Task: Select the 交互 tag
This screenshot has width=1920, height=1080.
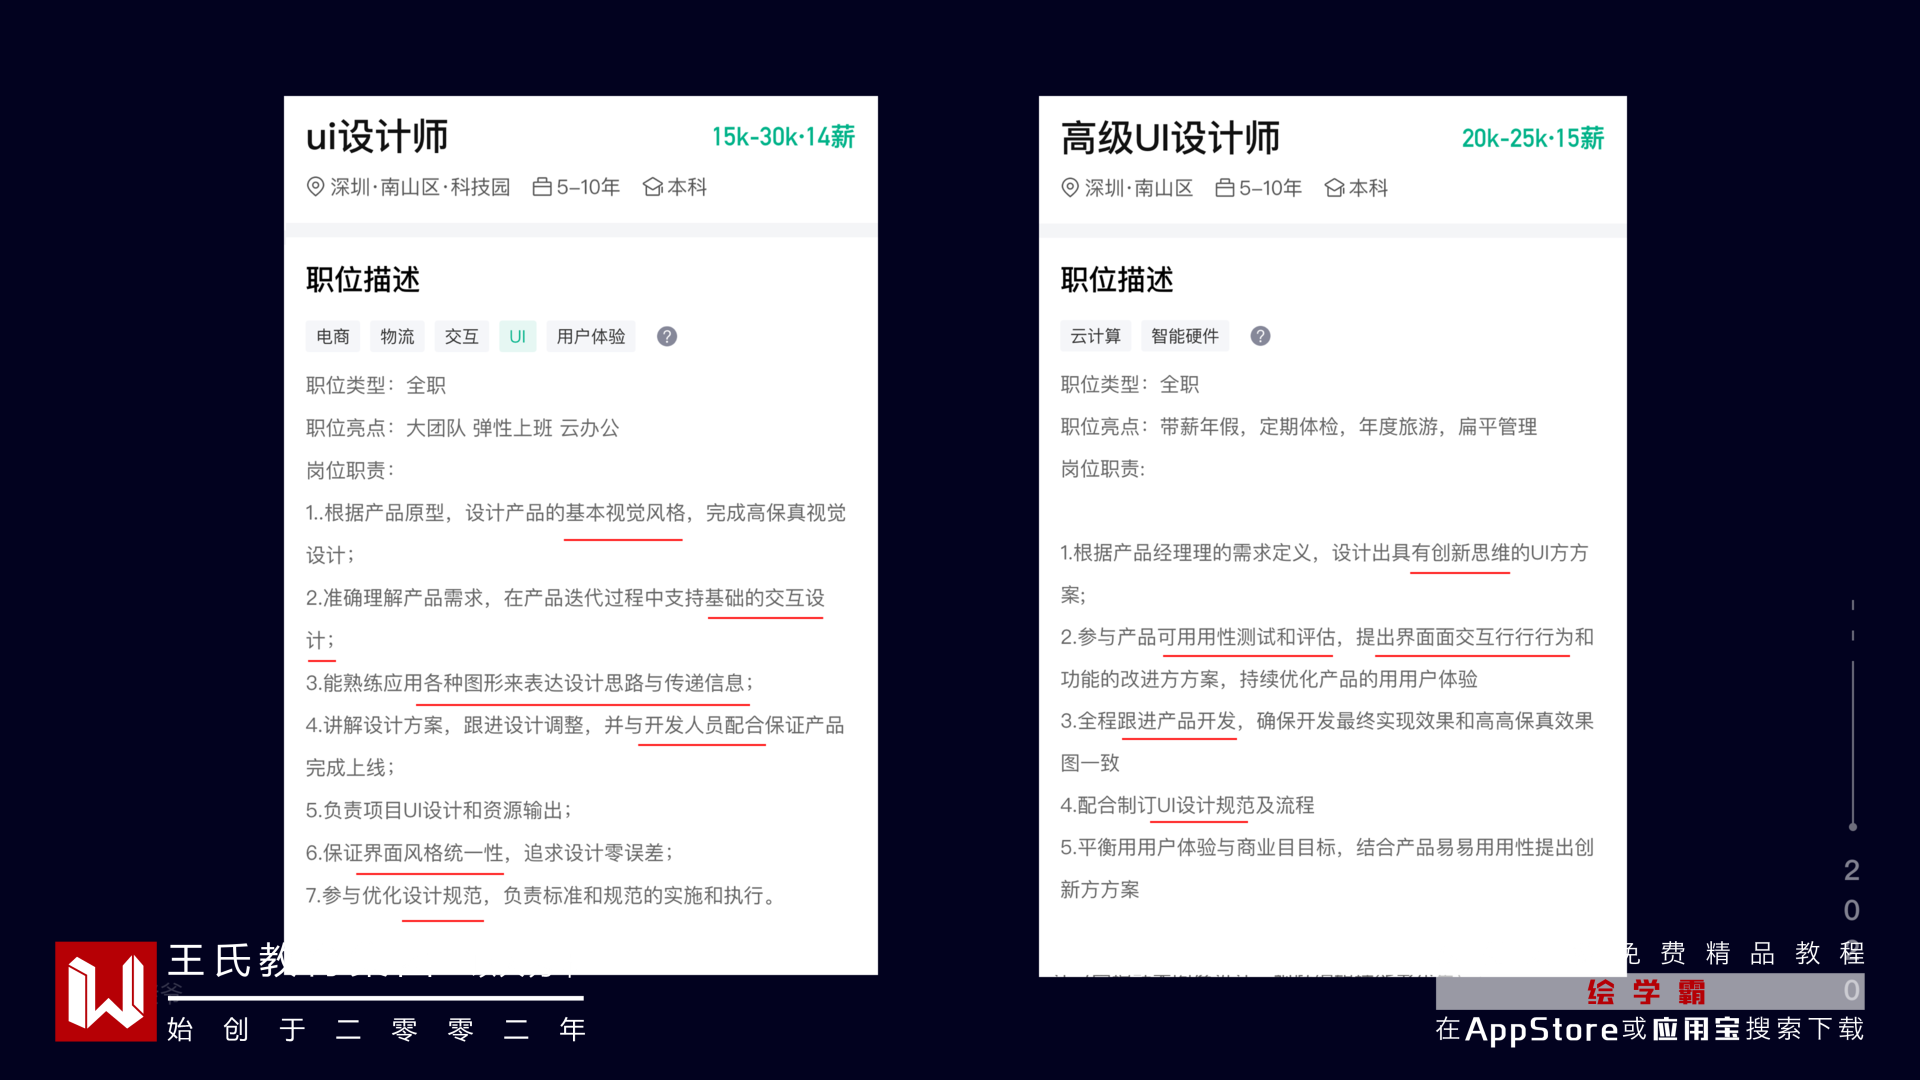Action: (461, 337)
